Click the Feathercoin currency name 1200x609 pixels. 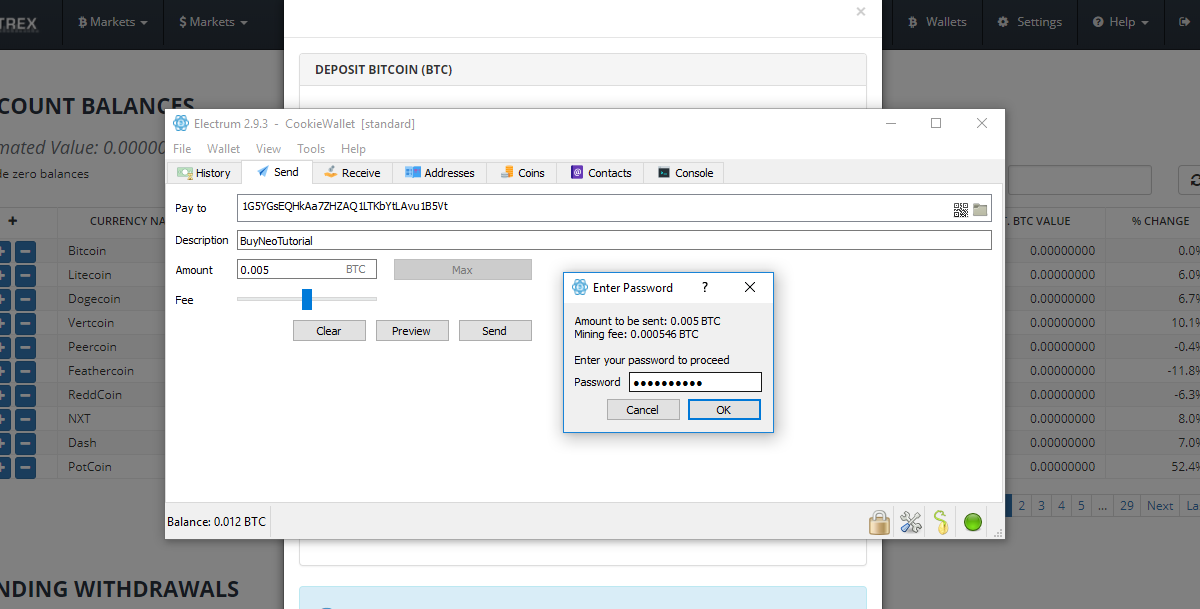coord(101,371)
